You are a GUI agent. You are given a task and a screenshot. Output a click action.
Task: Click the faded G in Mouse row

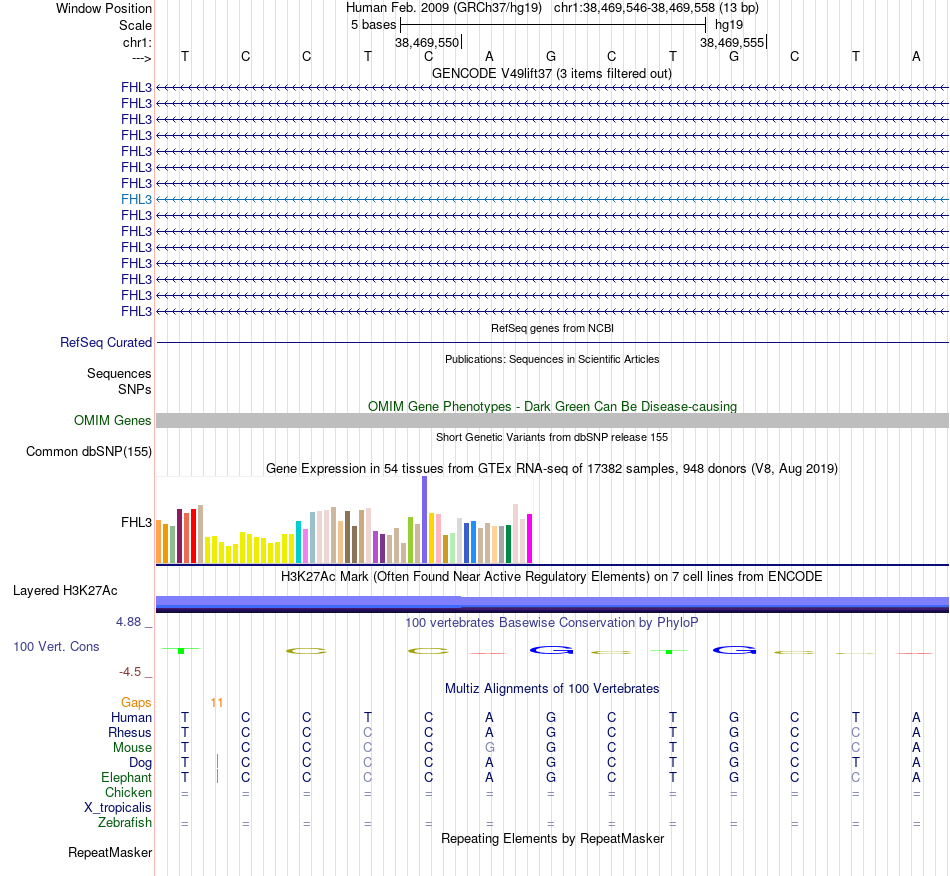click(490, 748)
